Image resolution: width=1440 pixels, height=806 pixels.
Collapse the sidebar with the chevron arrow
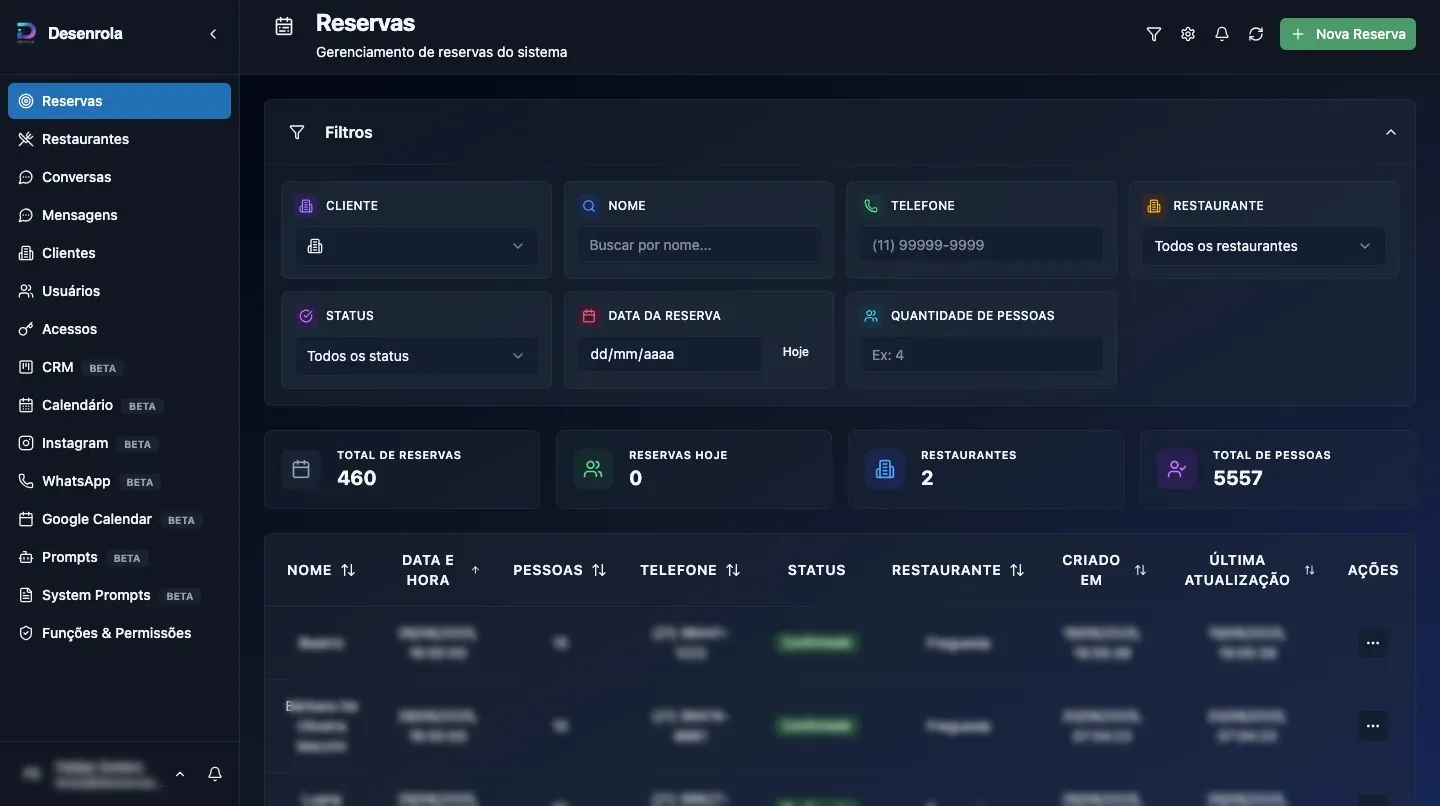coord(213,34)
